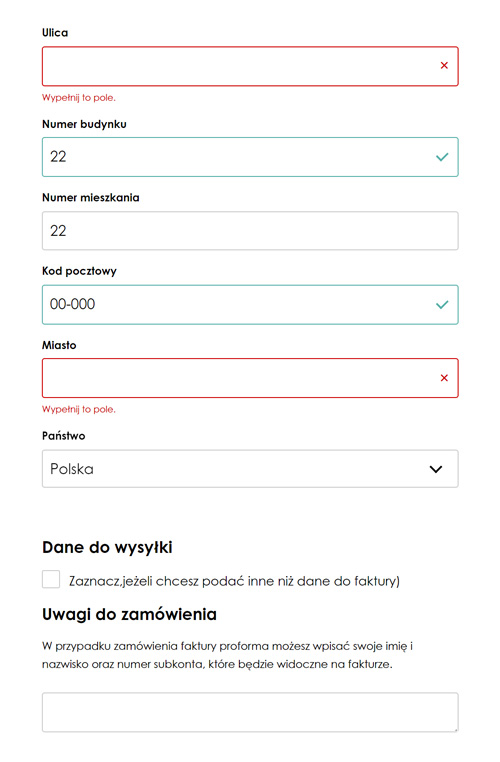Screen dimensions: 500x762
Task: Select the Numer mieszkania input field
Action: tap(250, 231)
